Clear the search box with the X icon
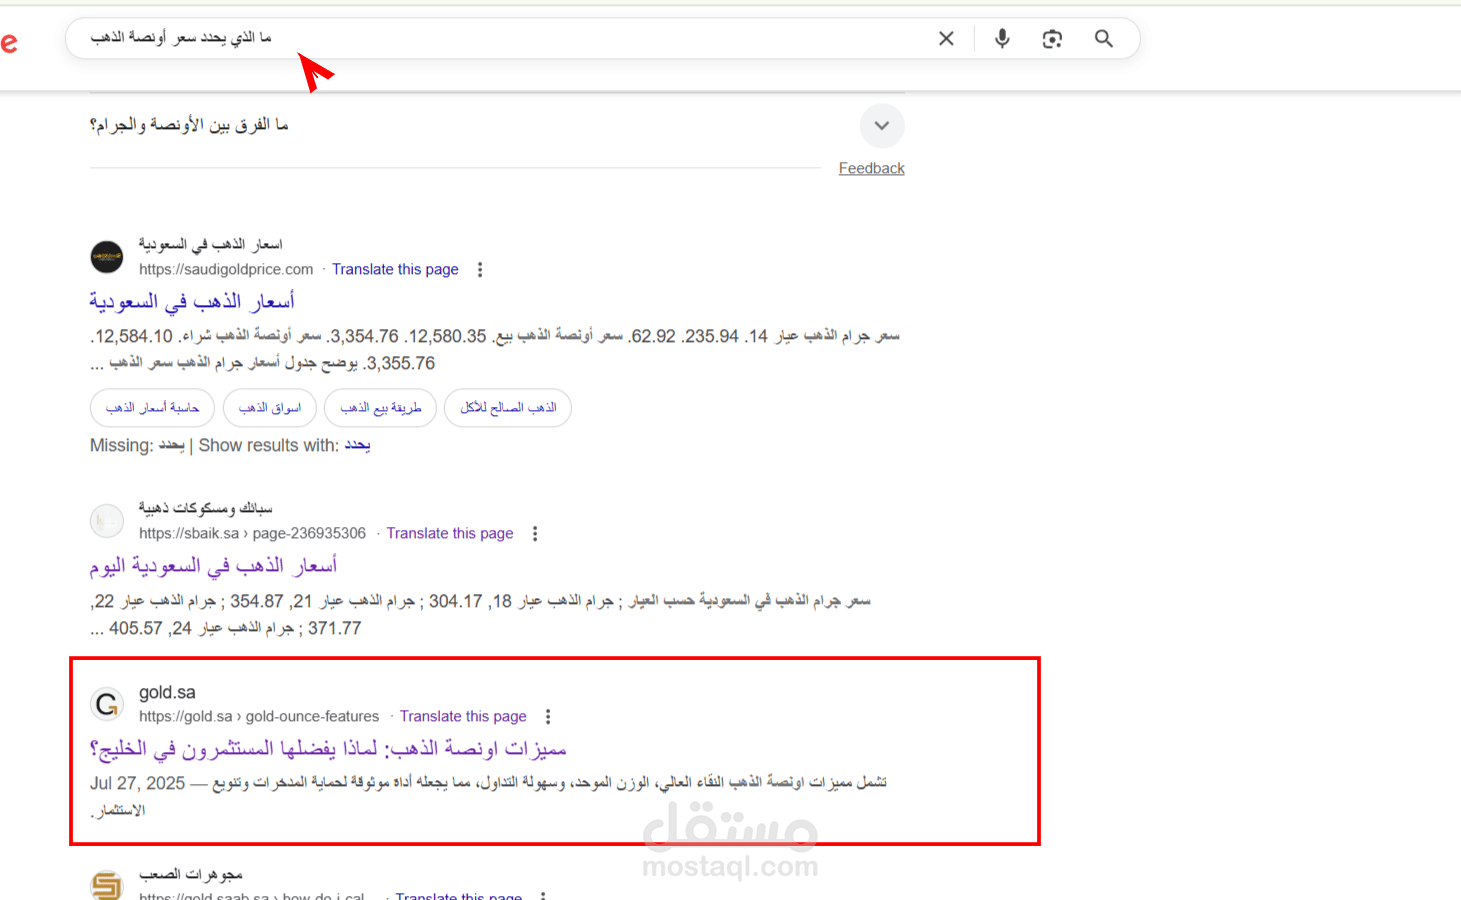 tap(946, 39)
